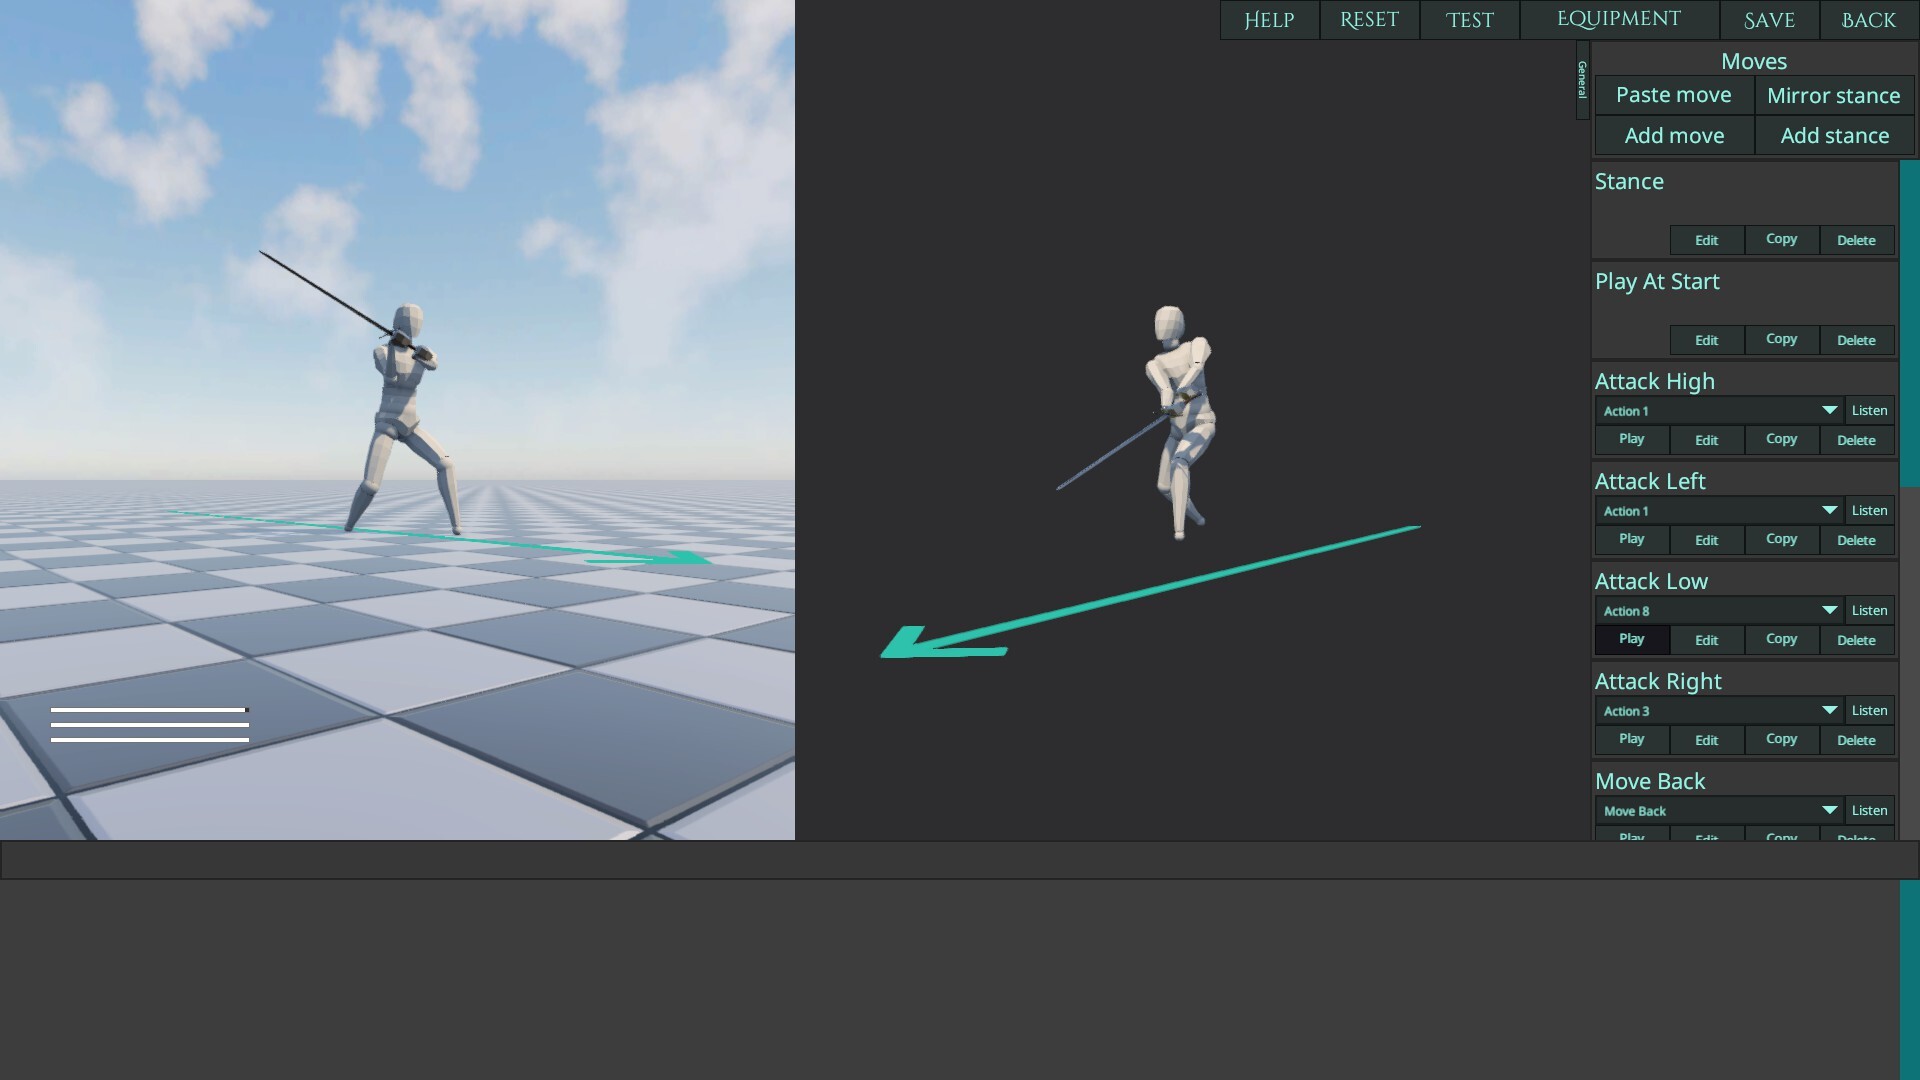The image size is (1920, 1080).
Task: Copy the Play At Start move
Action: click(1781, 339)
